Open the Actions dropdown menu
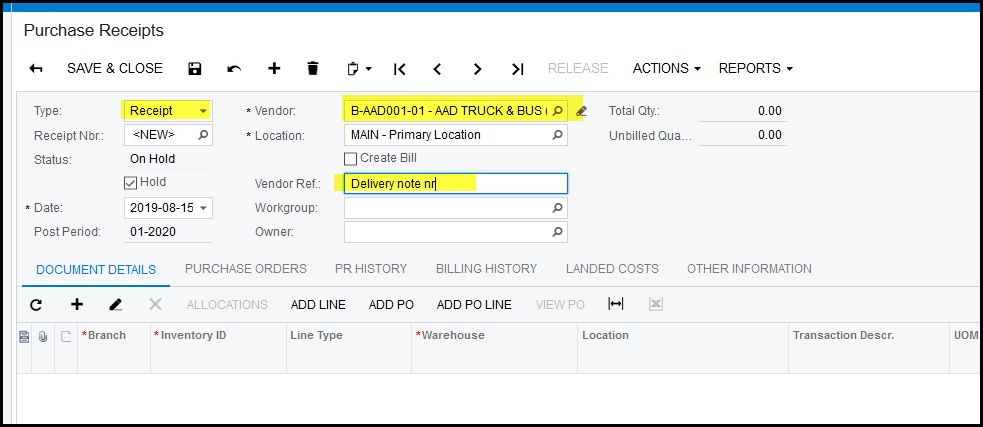 point(666,69)
